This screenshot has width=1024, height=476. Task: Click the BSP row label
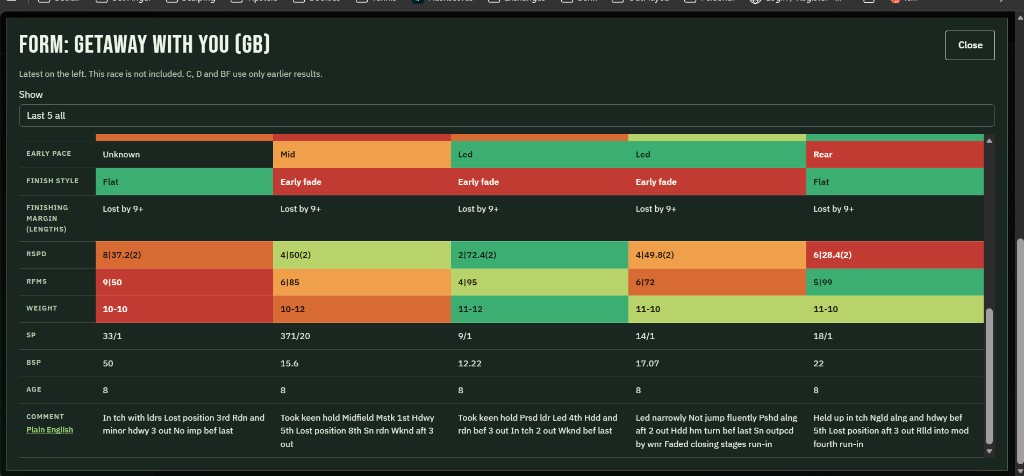point(33,363)
